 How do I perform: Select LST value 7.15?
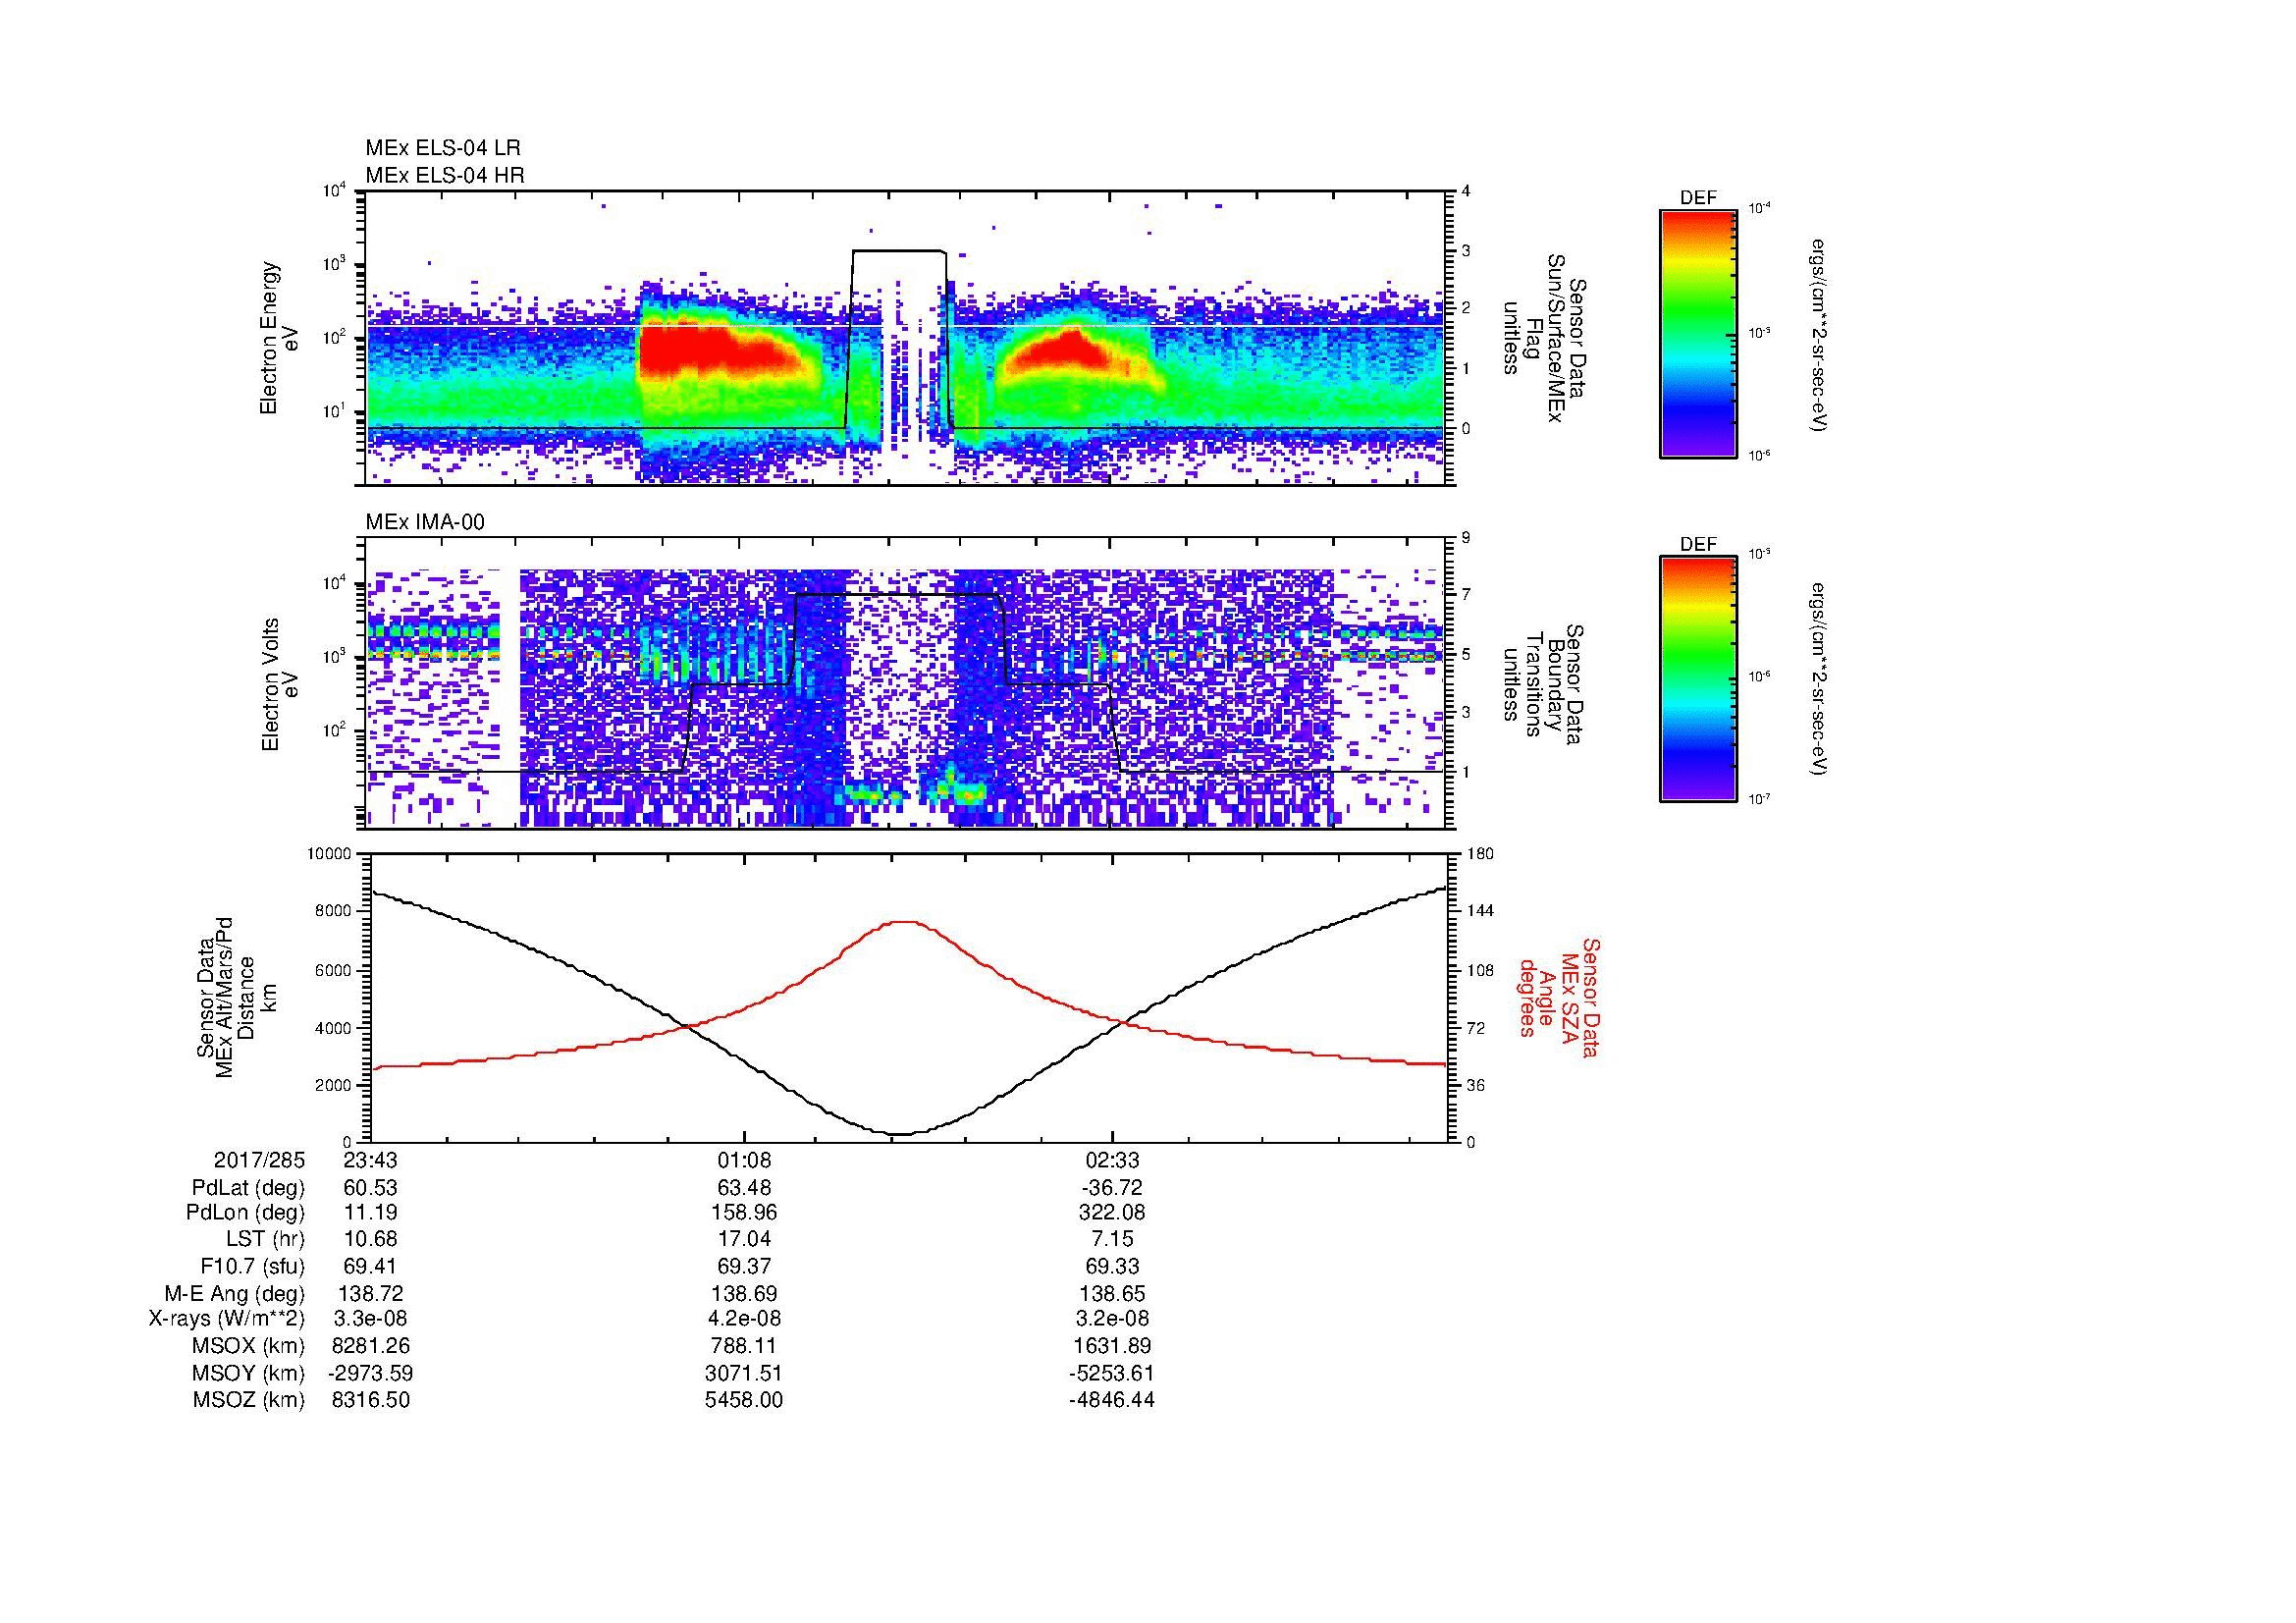1112,1239
